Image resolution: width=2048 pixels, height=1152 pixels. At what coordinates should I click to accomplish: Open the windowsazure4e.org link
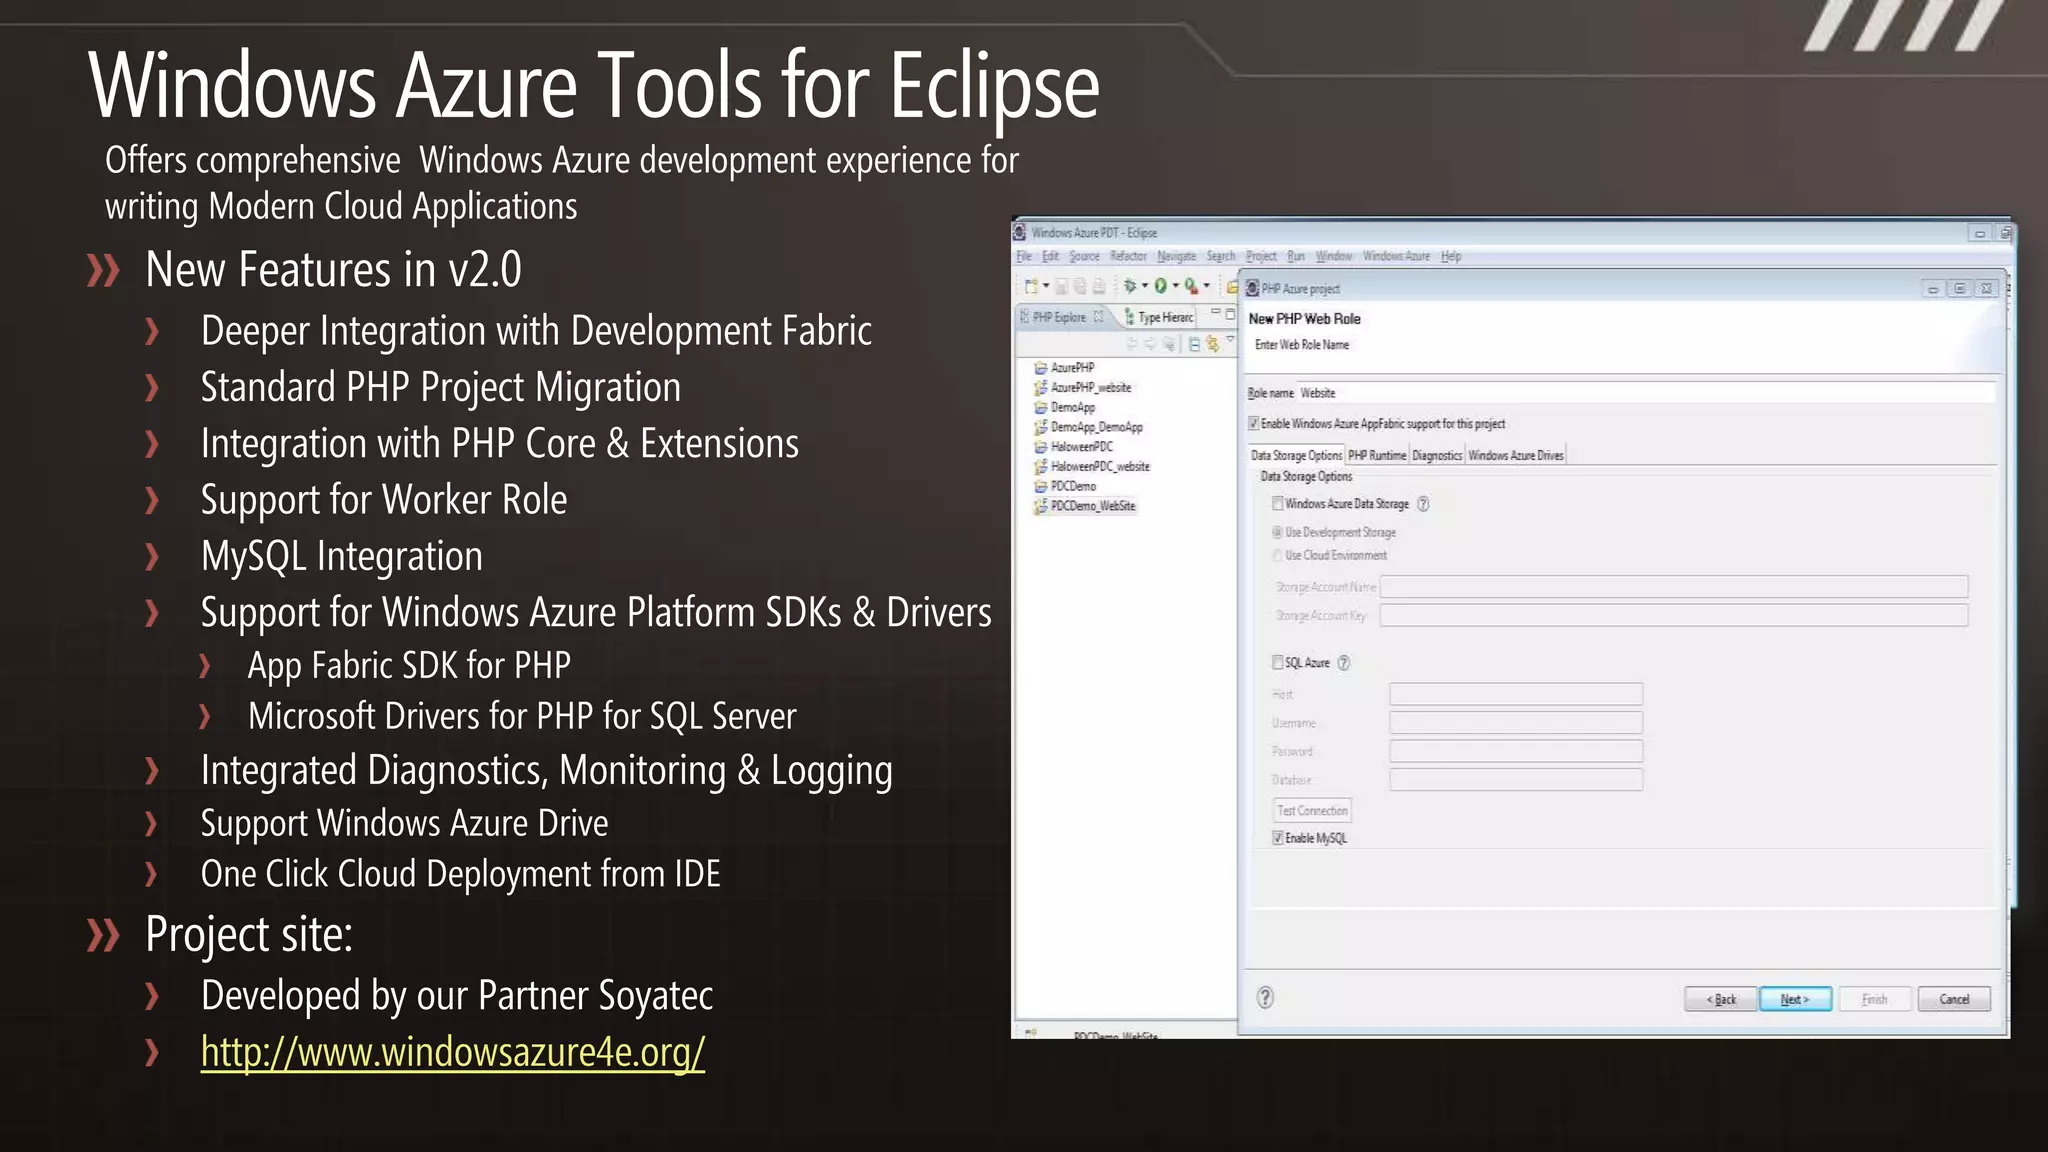tap(453, 1052)
